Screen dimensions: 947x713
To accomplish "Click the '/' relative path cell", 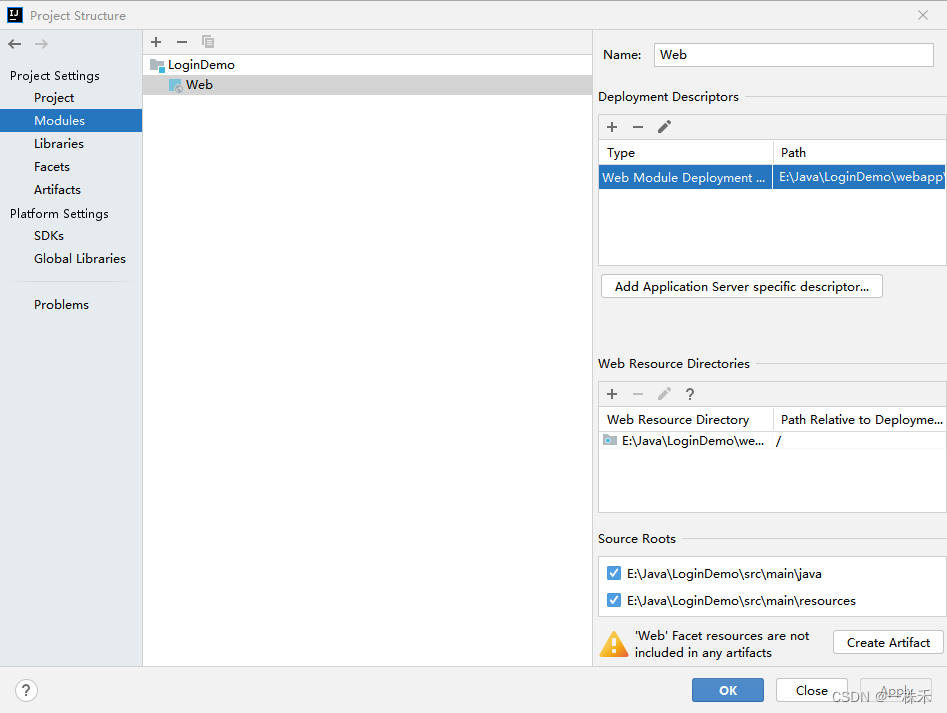I will pos(859,441).
